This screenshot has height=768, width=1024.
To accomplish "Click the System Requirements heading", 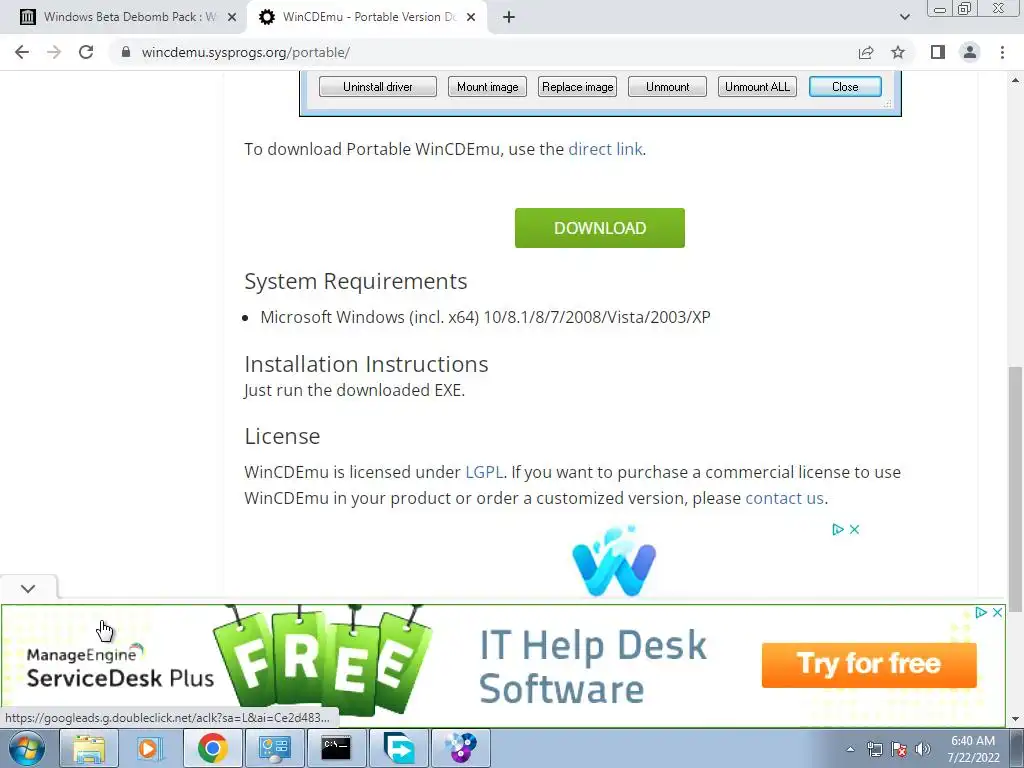I will (x=355, y=281).
